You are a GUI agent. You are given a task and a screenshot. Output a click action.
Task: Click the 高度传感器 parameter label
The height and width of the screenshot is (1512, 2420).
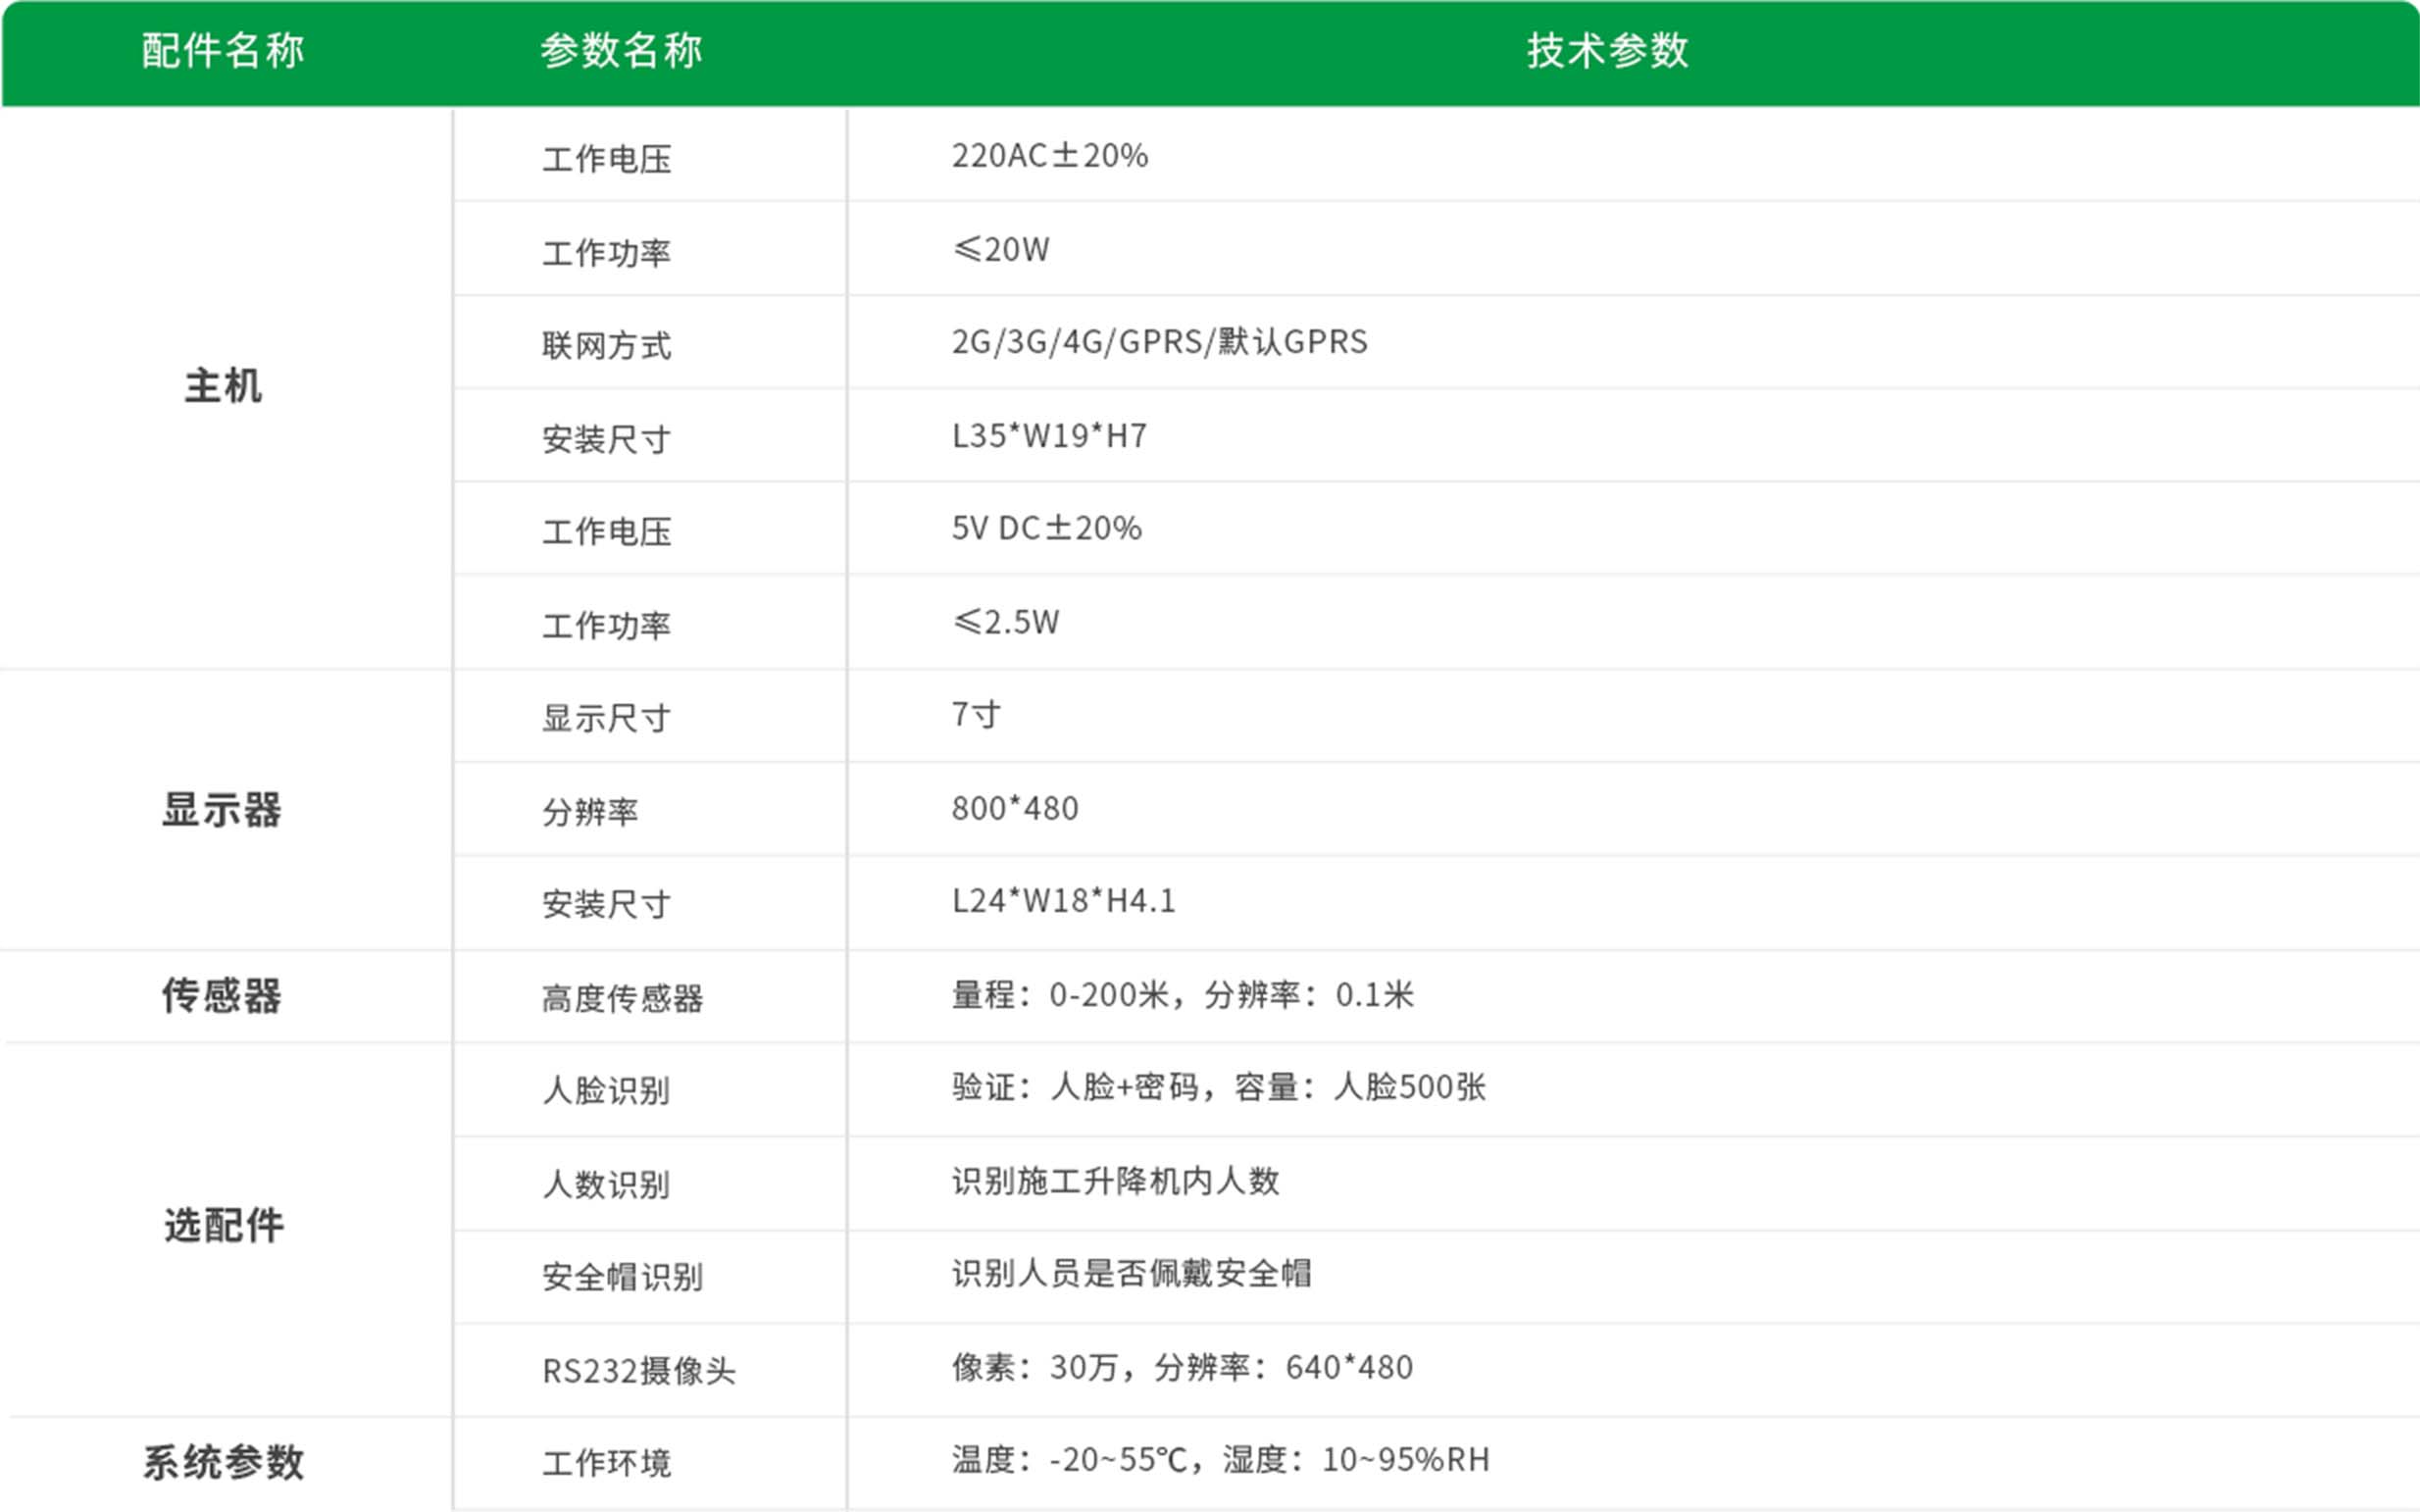pos(622,998)
